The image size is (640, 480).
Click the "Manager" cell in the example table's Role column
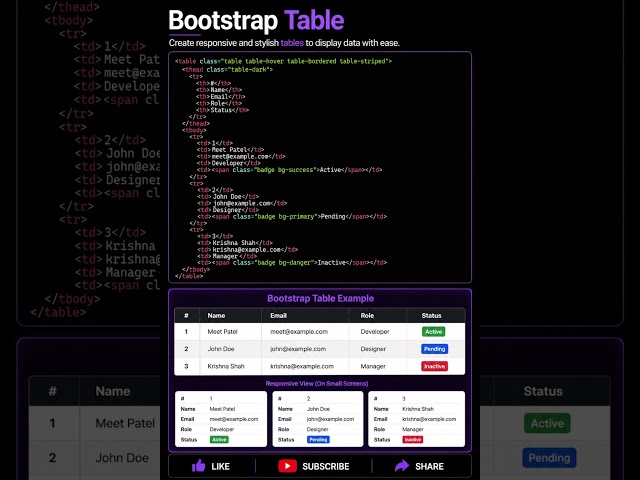click(373, 367)
